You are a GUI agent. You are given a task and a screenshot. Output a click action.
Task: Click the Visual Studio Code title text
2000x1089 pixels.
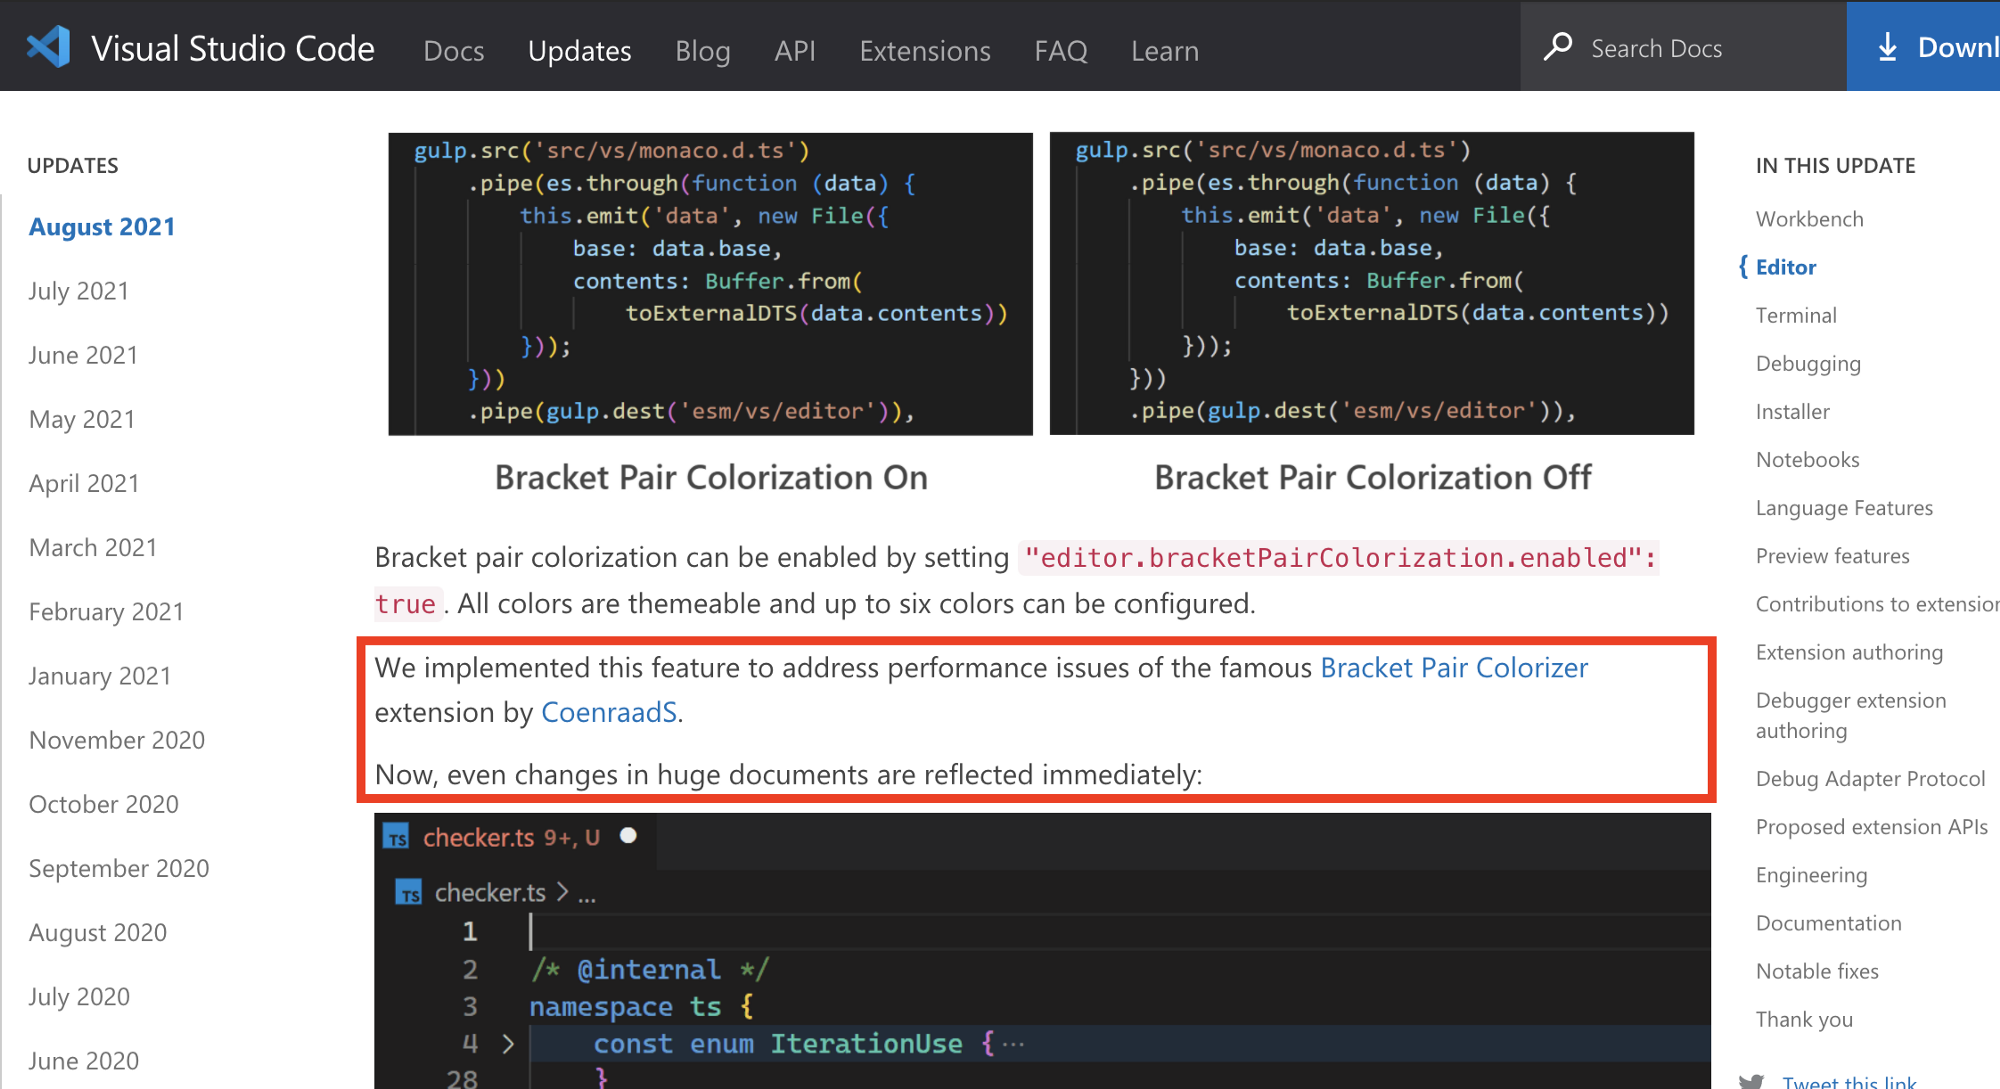click(x=232, y=48)
